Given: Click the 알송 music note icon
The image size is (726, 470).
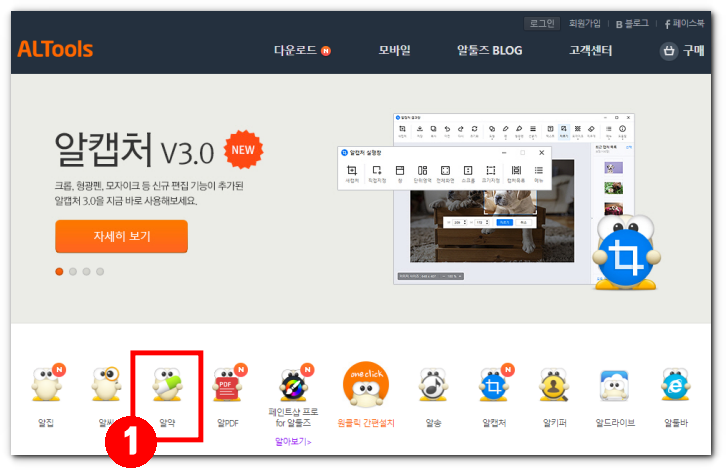Looking at the screenshot, I should pyautogui.click(x=432, y=384).
